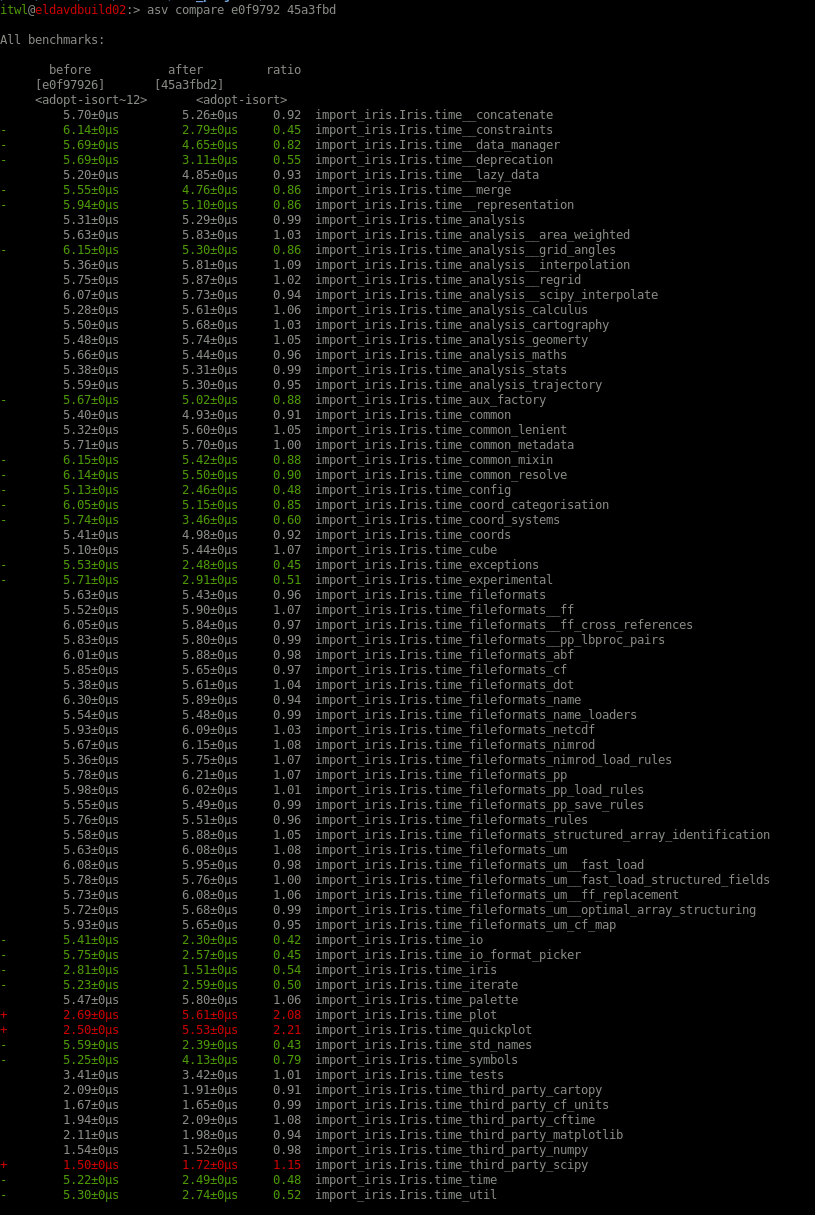Click the 'before' column header

[x=70, y=70]
